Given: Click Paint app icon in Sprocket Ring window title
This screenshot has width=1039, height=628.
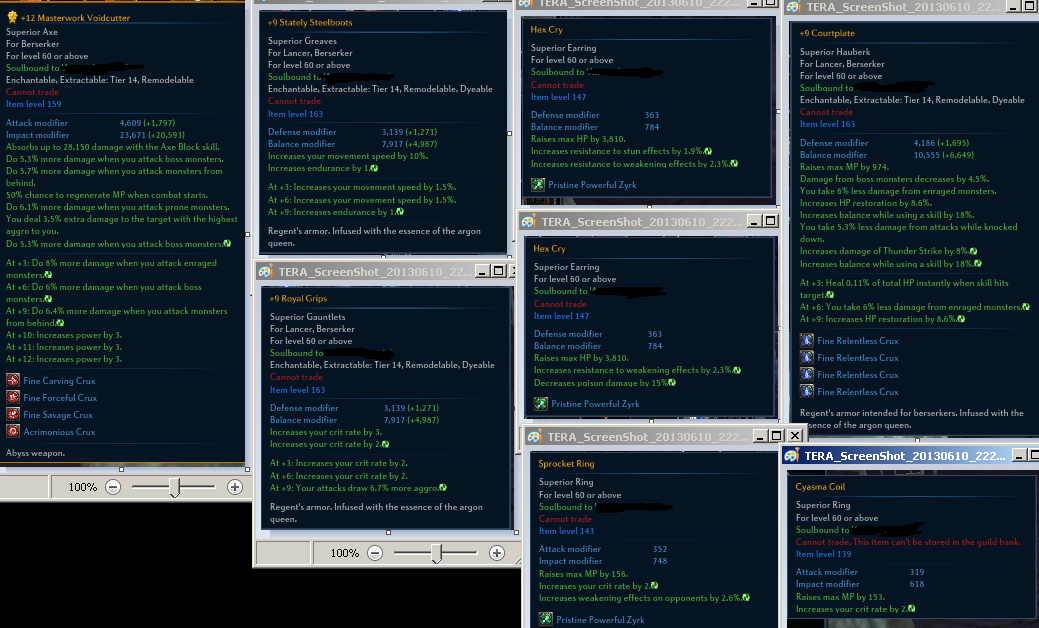Looking at the screenshot, I should point(534,437).
